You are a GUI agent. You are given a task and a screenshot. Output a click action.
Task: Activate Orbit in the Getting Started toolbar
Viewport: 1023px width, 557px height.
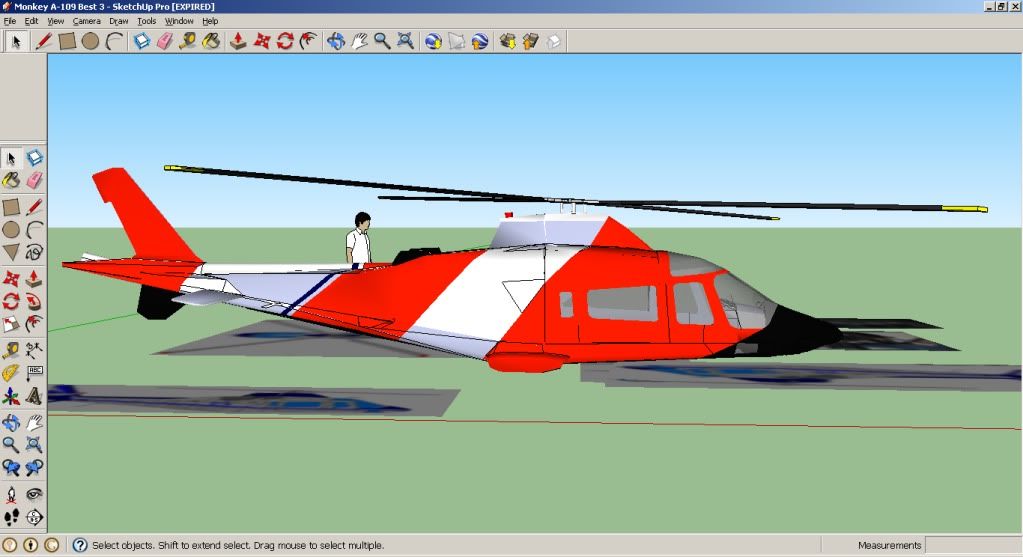click(335, 42)
